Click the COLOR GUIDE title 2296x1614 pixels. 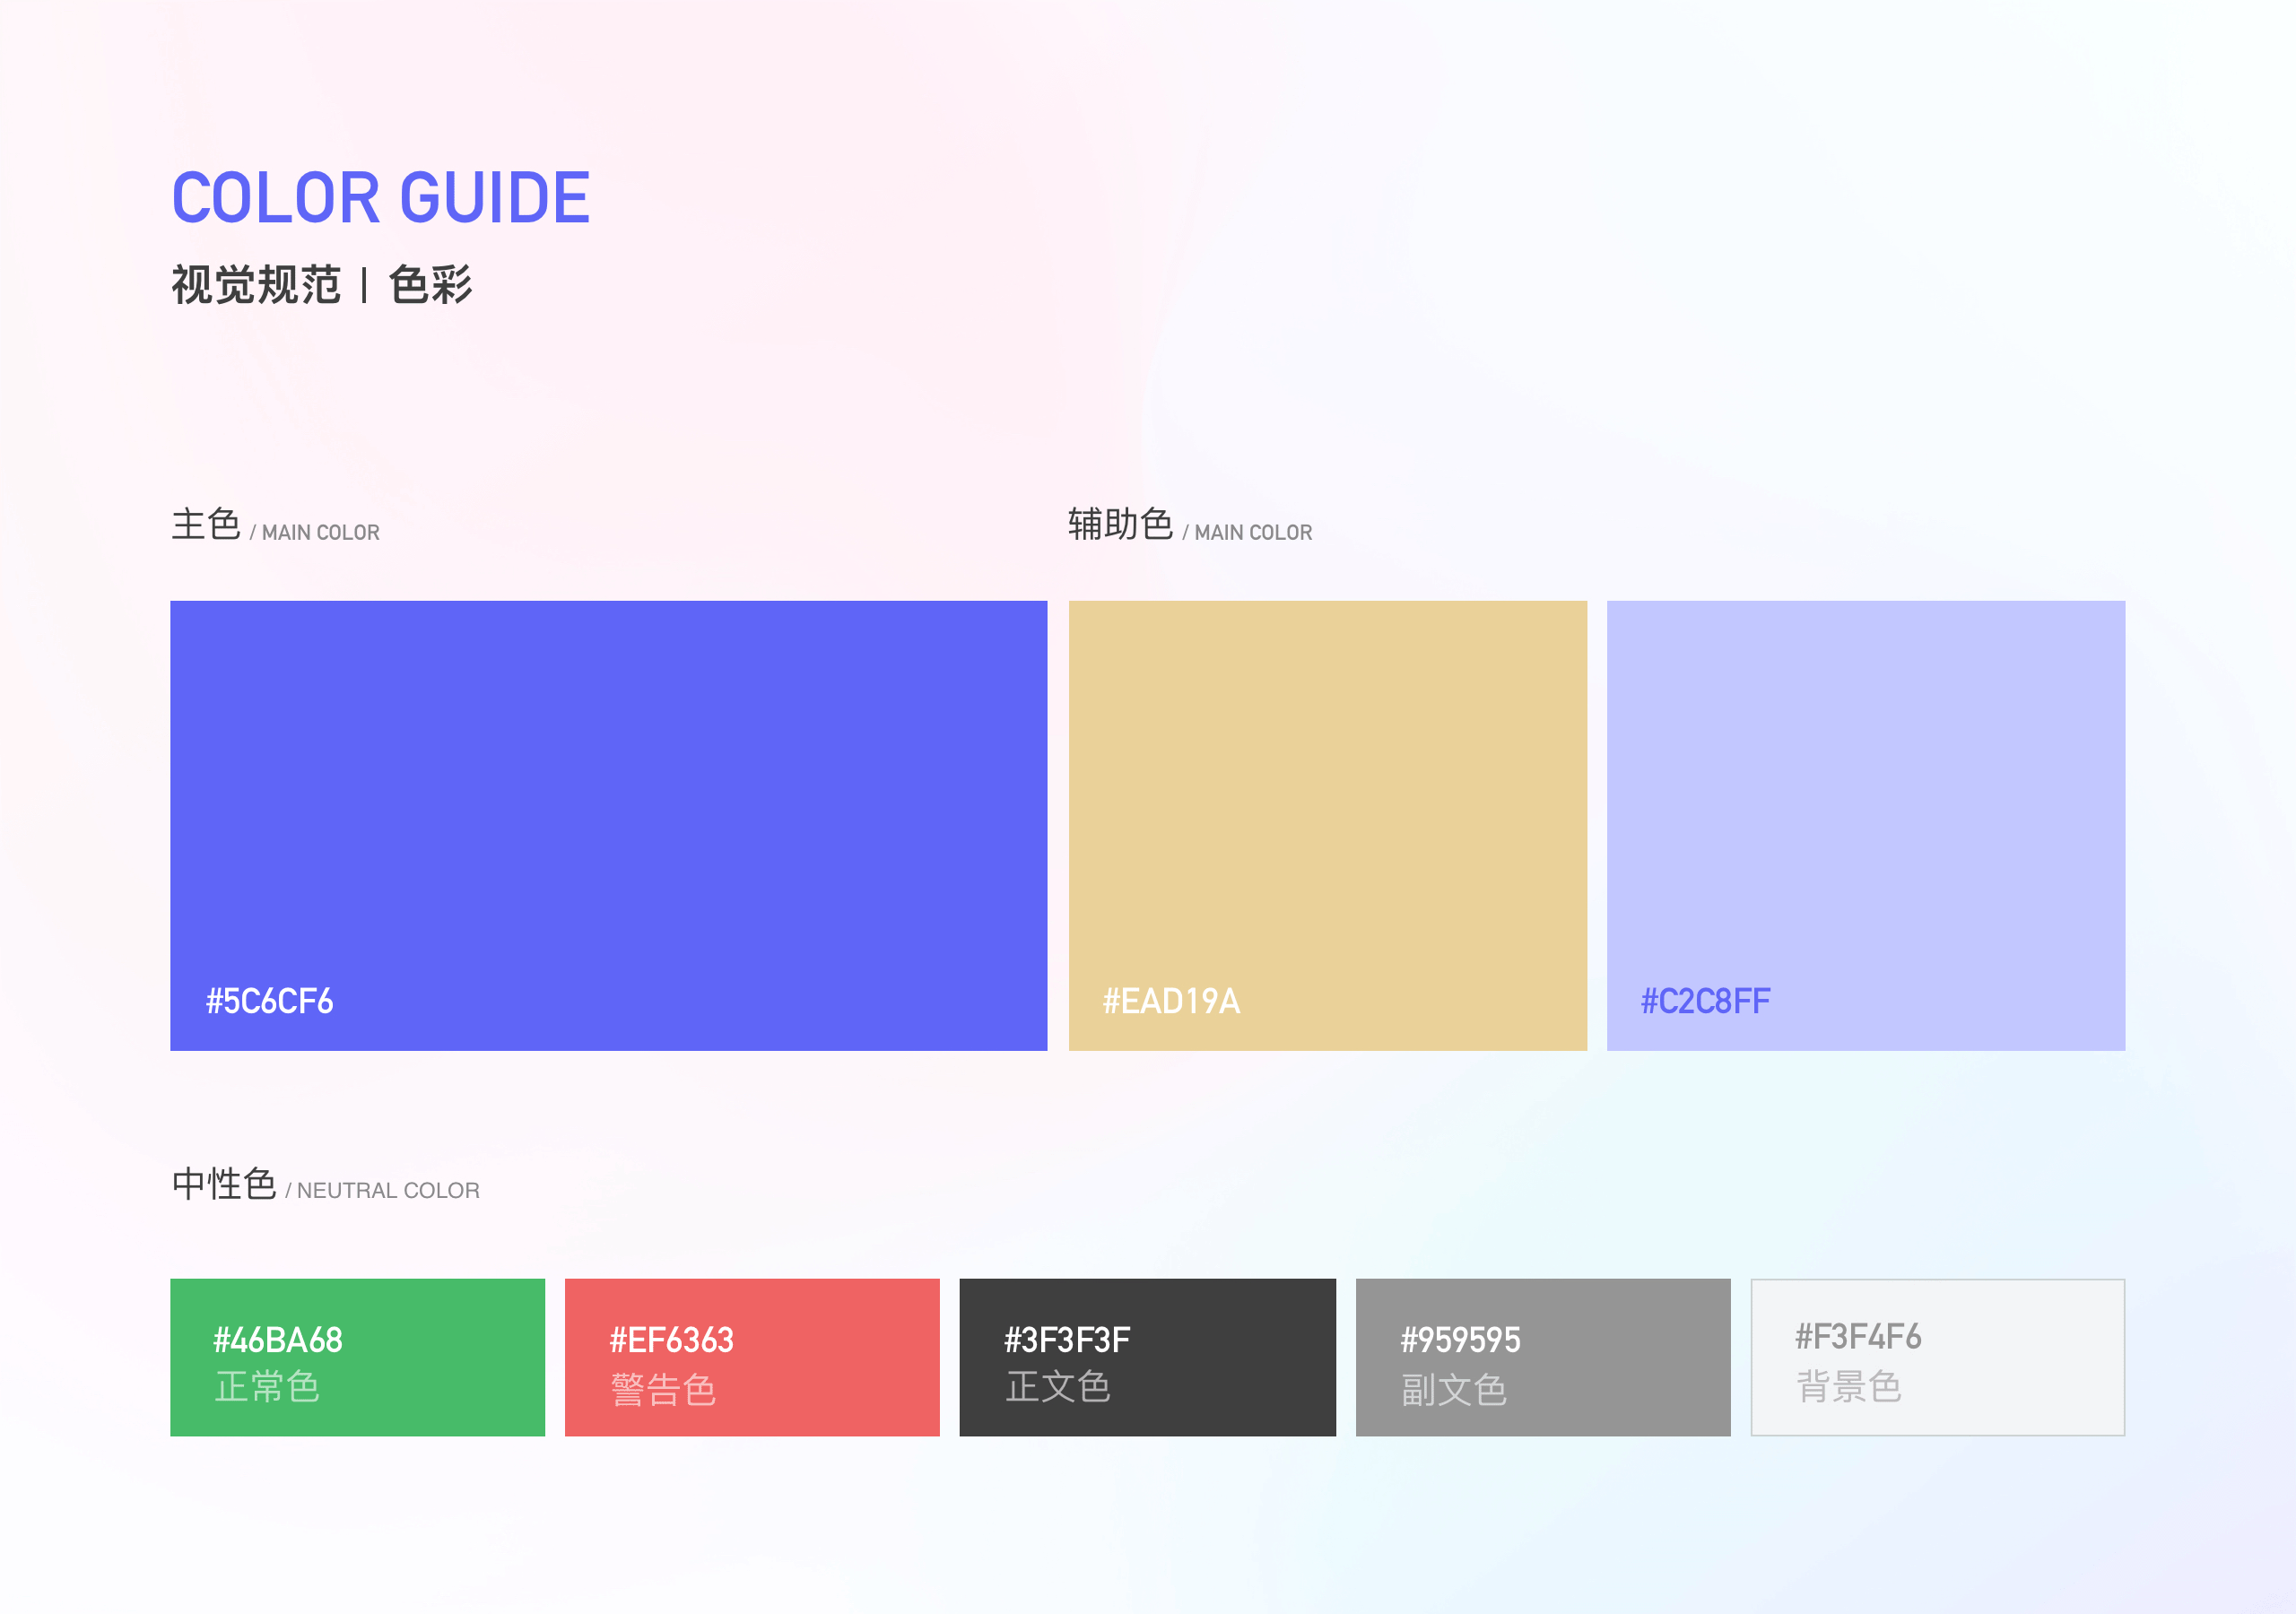(x=381, y=197)
